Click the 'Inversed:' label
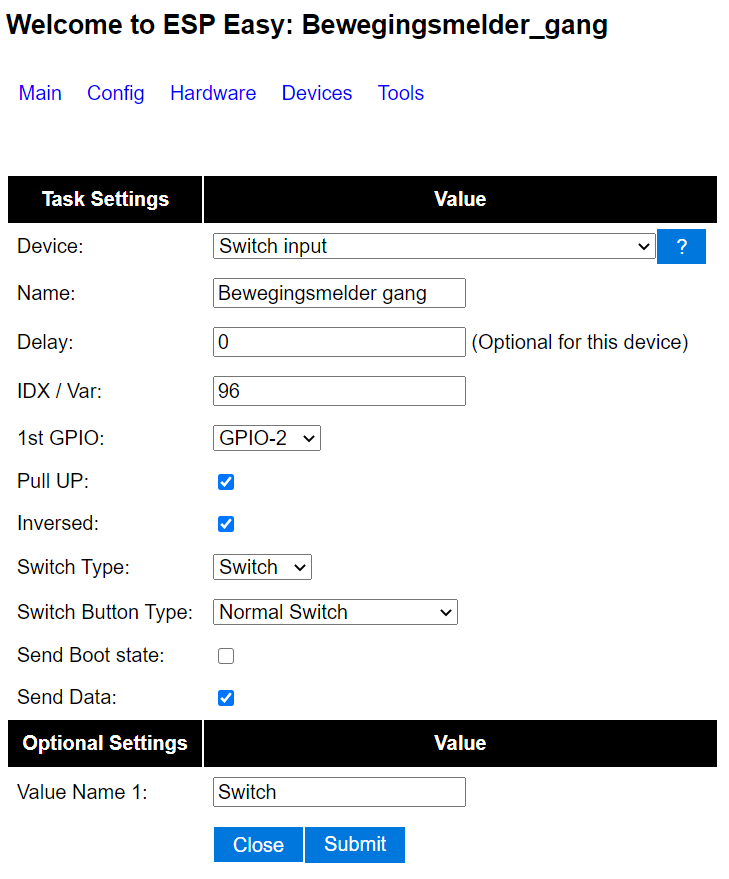The height and width of the screenshot is (879, 729). click(58, 523)
